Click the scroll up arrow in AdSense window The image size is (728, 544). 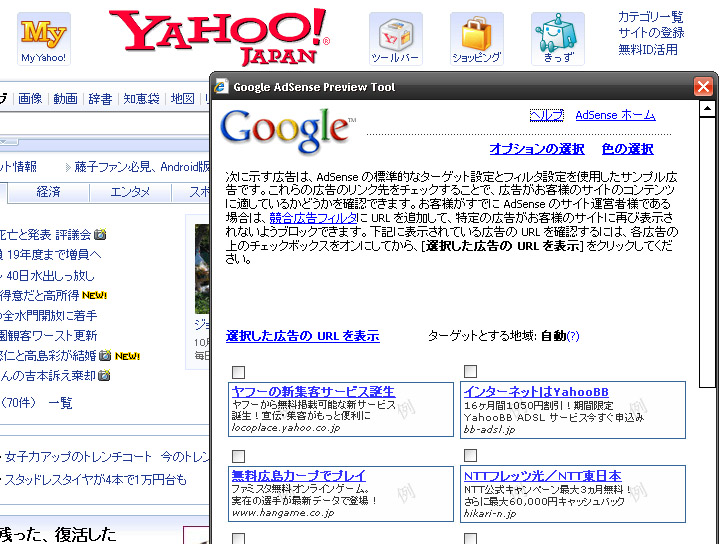point(707,109)
